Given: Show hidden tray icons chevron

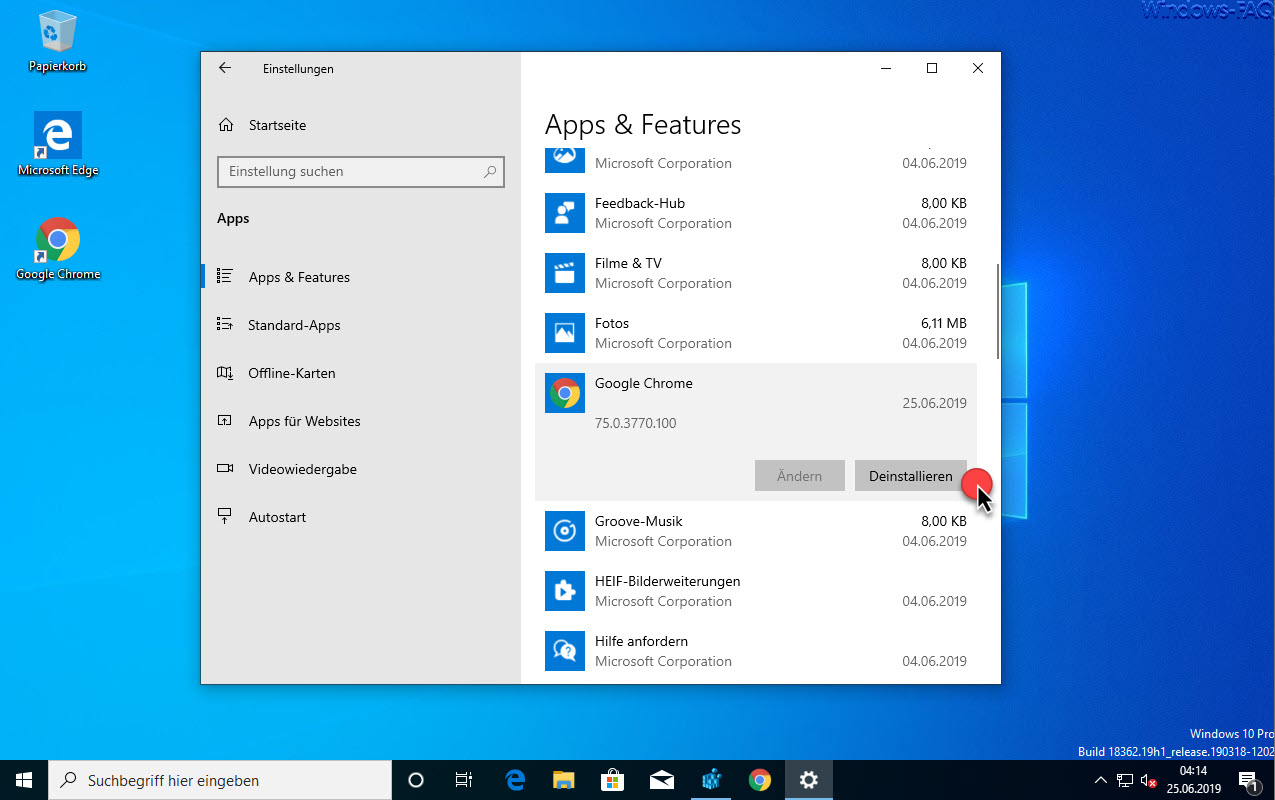Looking at the screenshot, I should 1101,780.
